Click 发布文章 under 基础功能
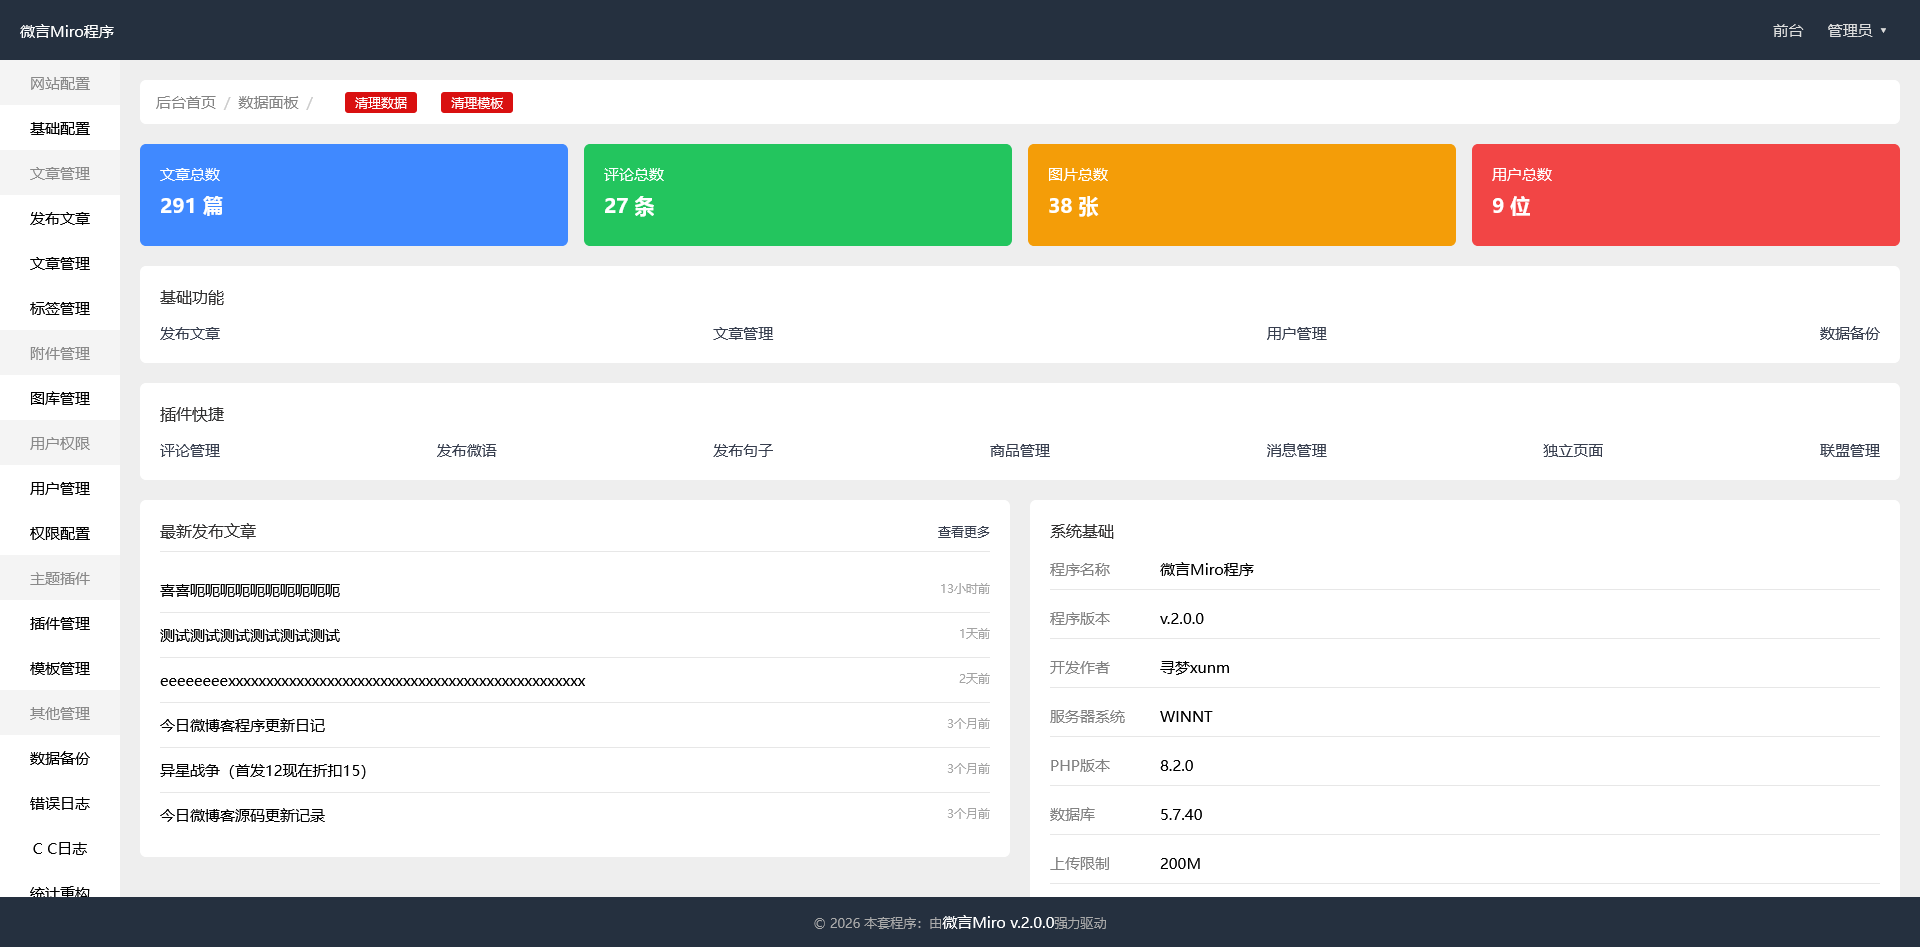The width and height of the screenshot is (1920, 947). (190, 333)
